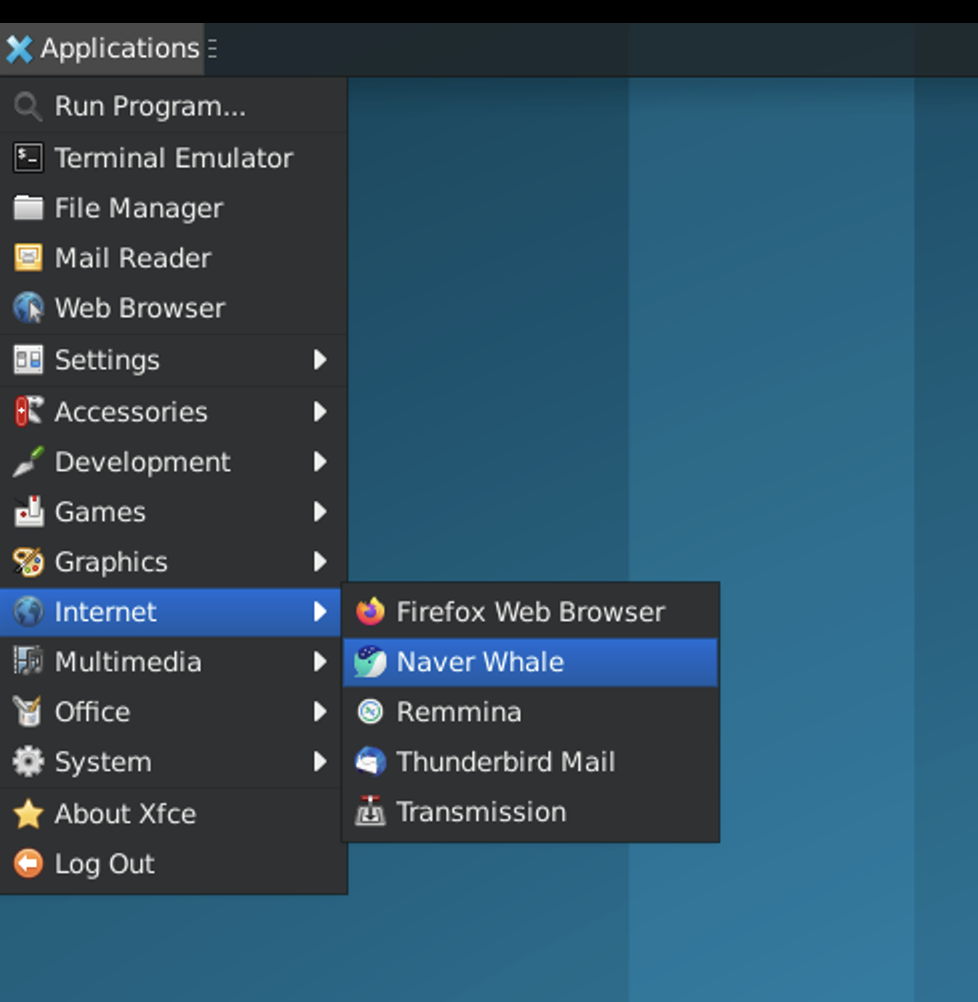Click the Remmina icon

(x=370, y=711)
